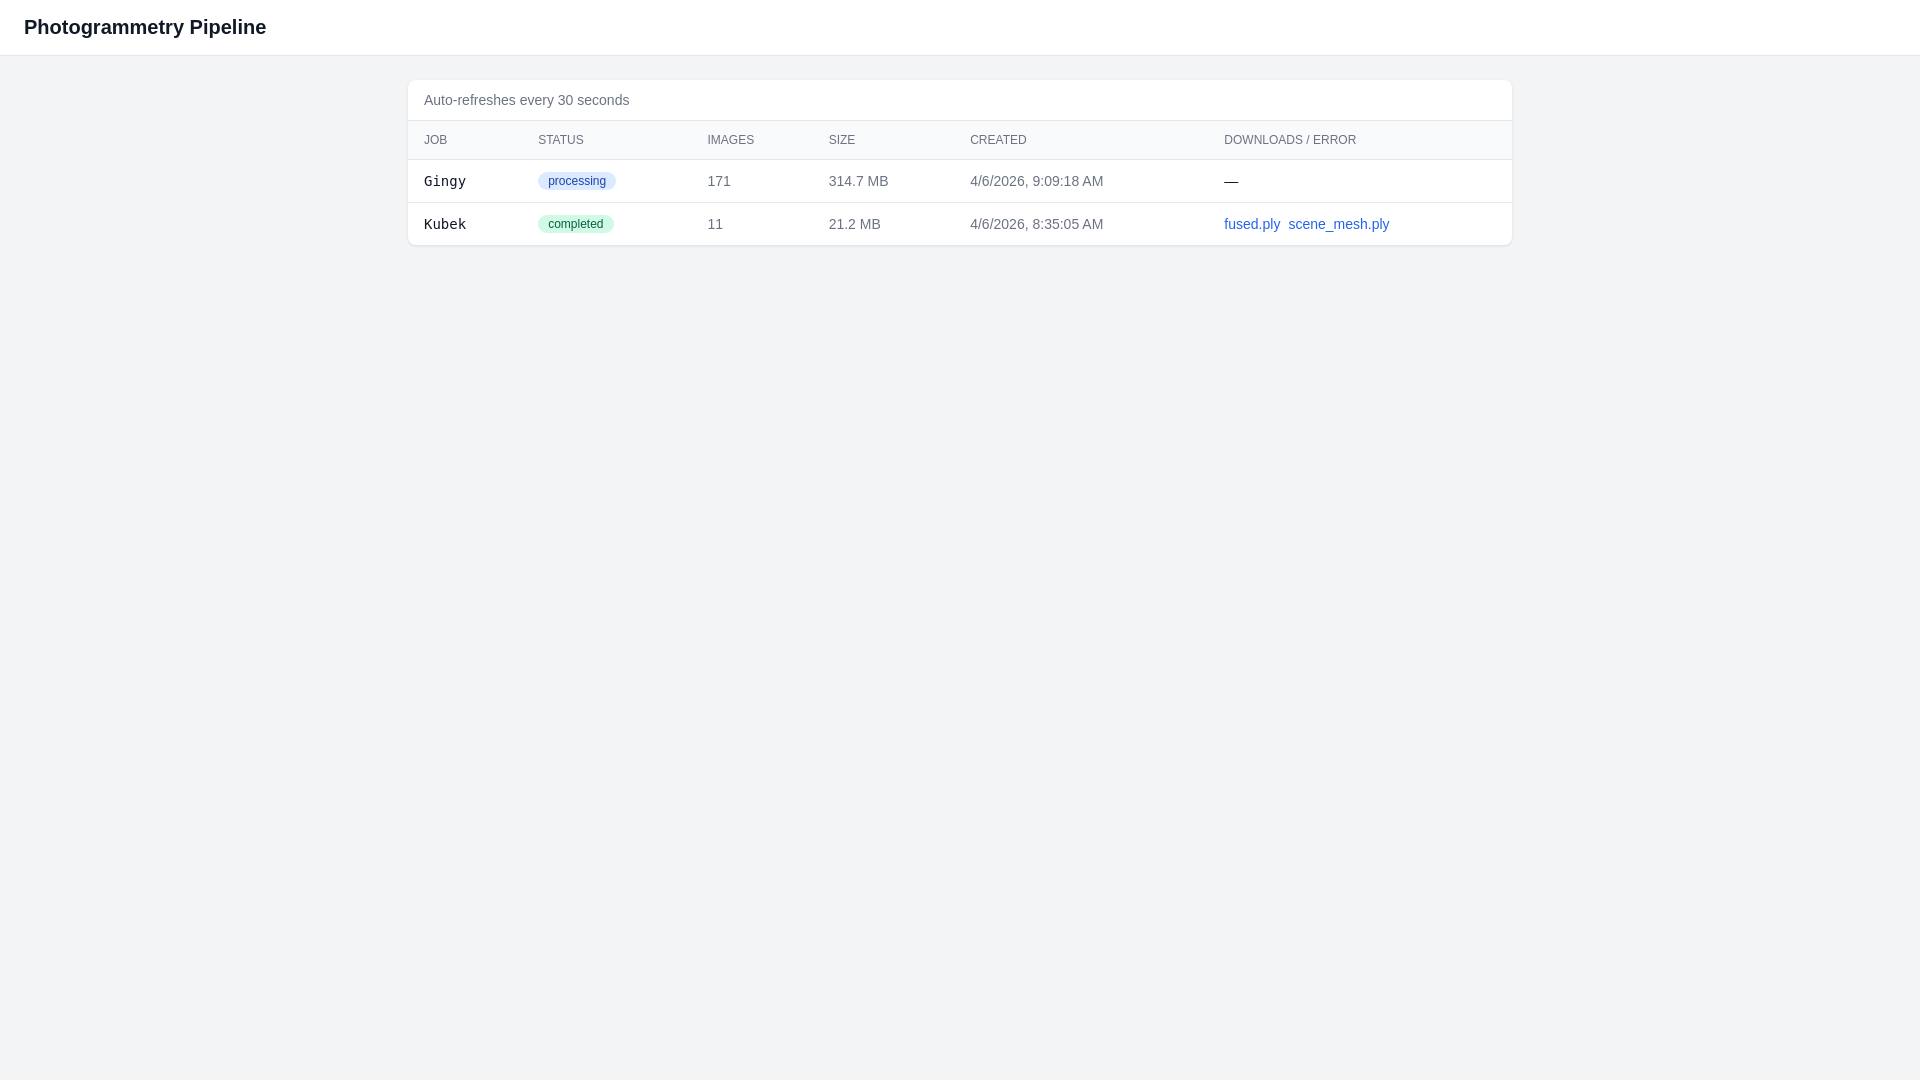Select the Kubek job name

[x=445, y=225]
